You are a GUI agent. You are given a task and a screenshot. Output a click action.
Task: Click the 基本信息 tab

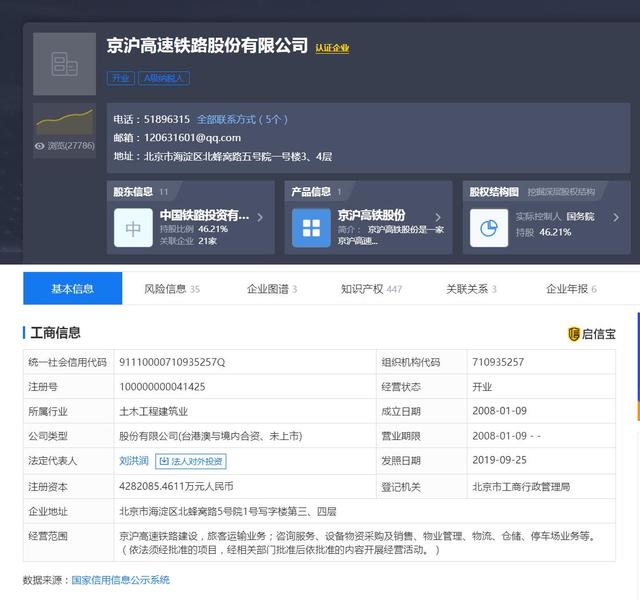pyautogui.click(x=73, y=289)
